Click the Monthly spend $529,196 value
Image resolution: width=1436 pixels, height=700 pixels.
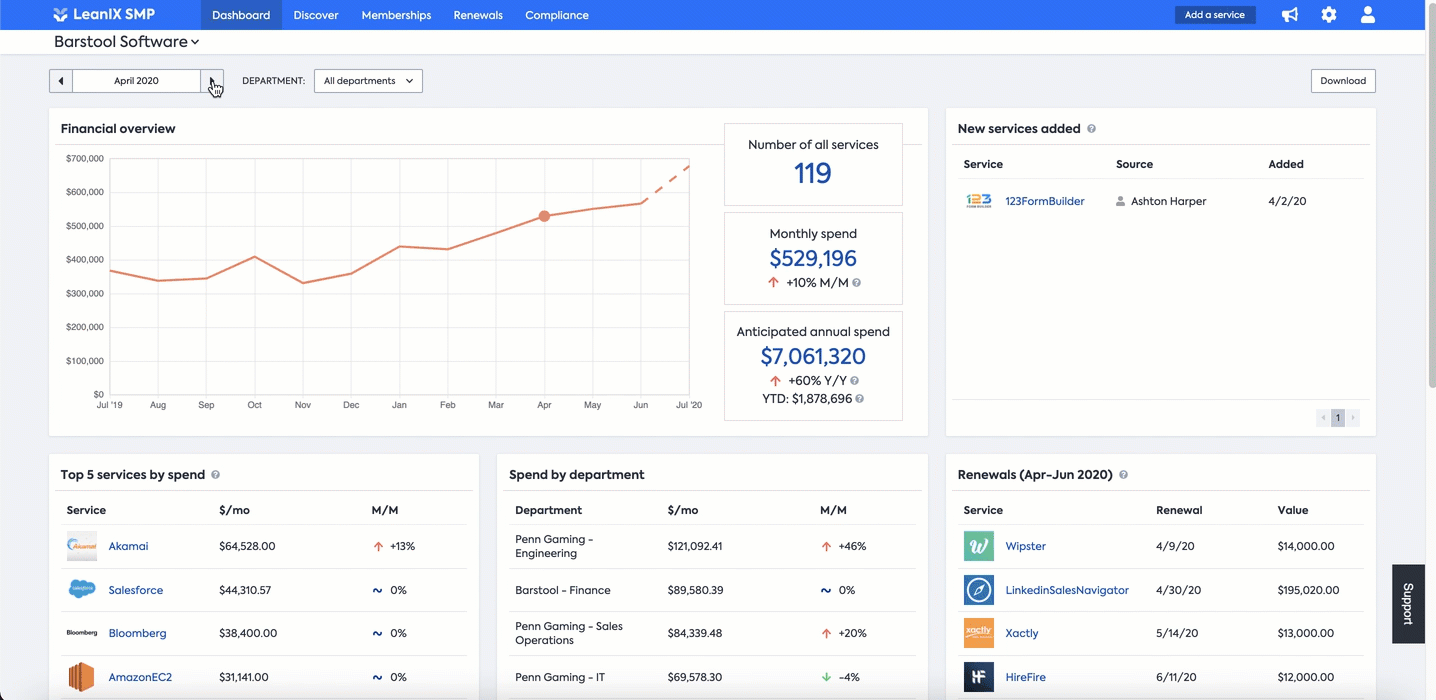point(813,258)
